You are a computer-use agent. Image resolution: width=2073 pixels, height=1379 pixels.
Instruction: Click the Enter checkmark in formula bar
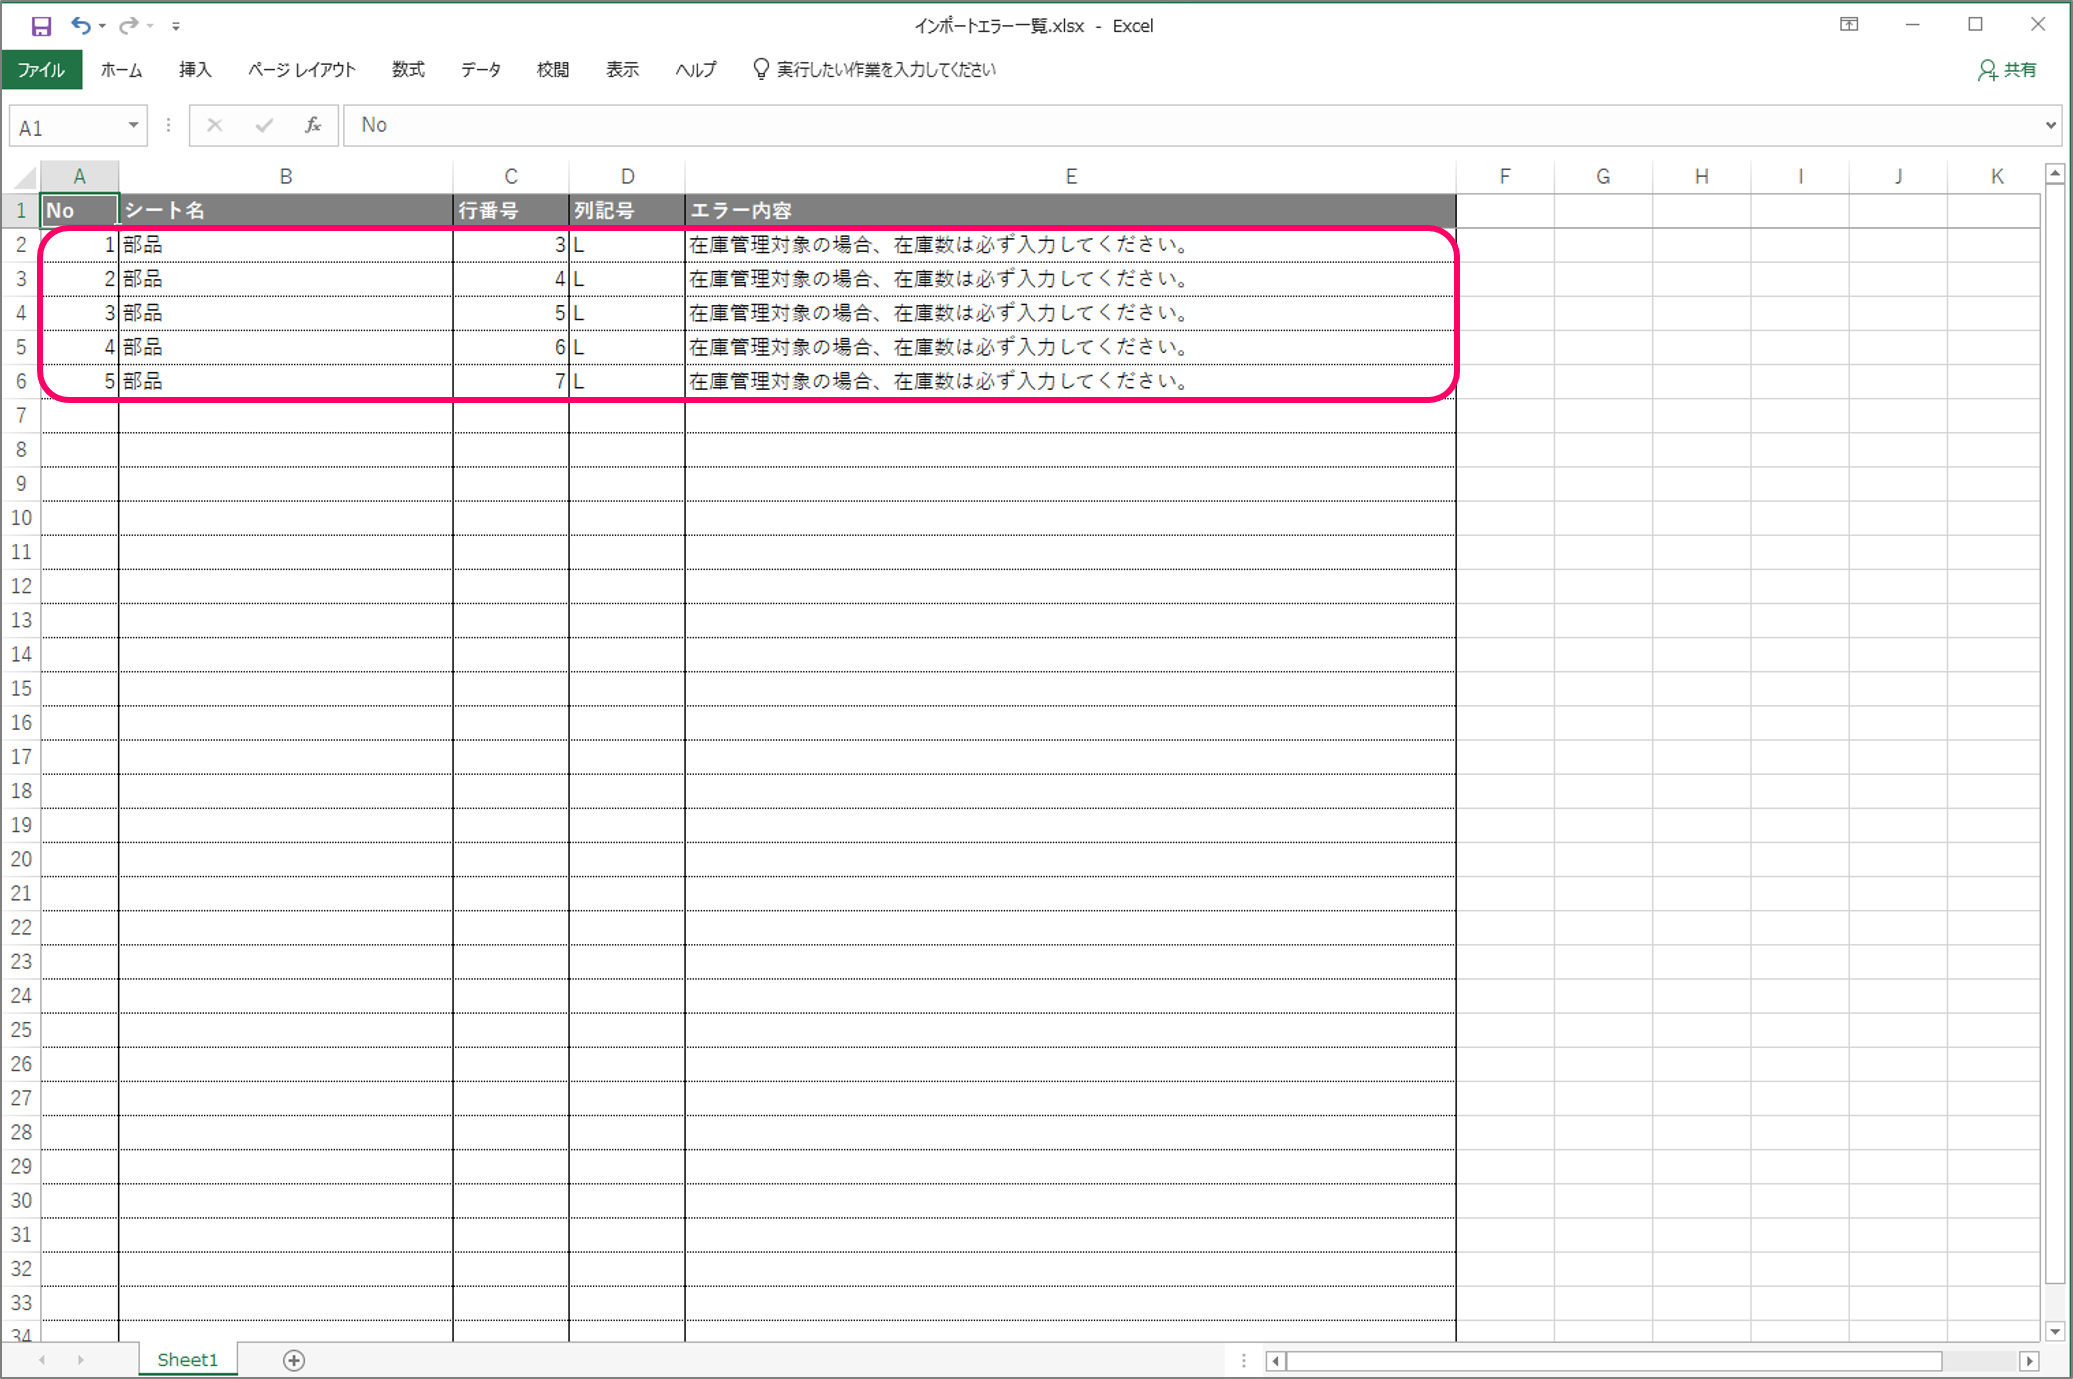(264, 125)
